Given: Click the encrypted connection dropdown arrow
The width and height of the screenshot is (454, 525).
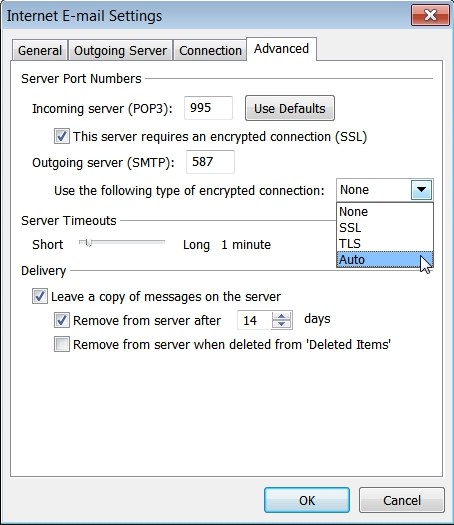Looking at the screenshot, I should click(x=421, y=190).
